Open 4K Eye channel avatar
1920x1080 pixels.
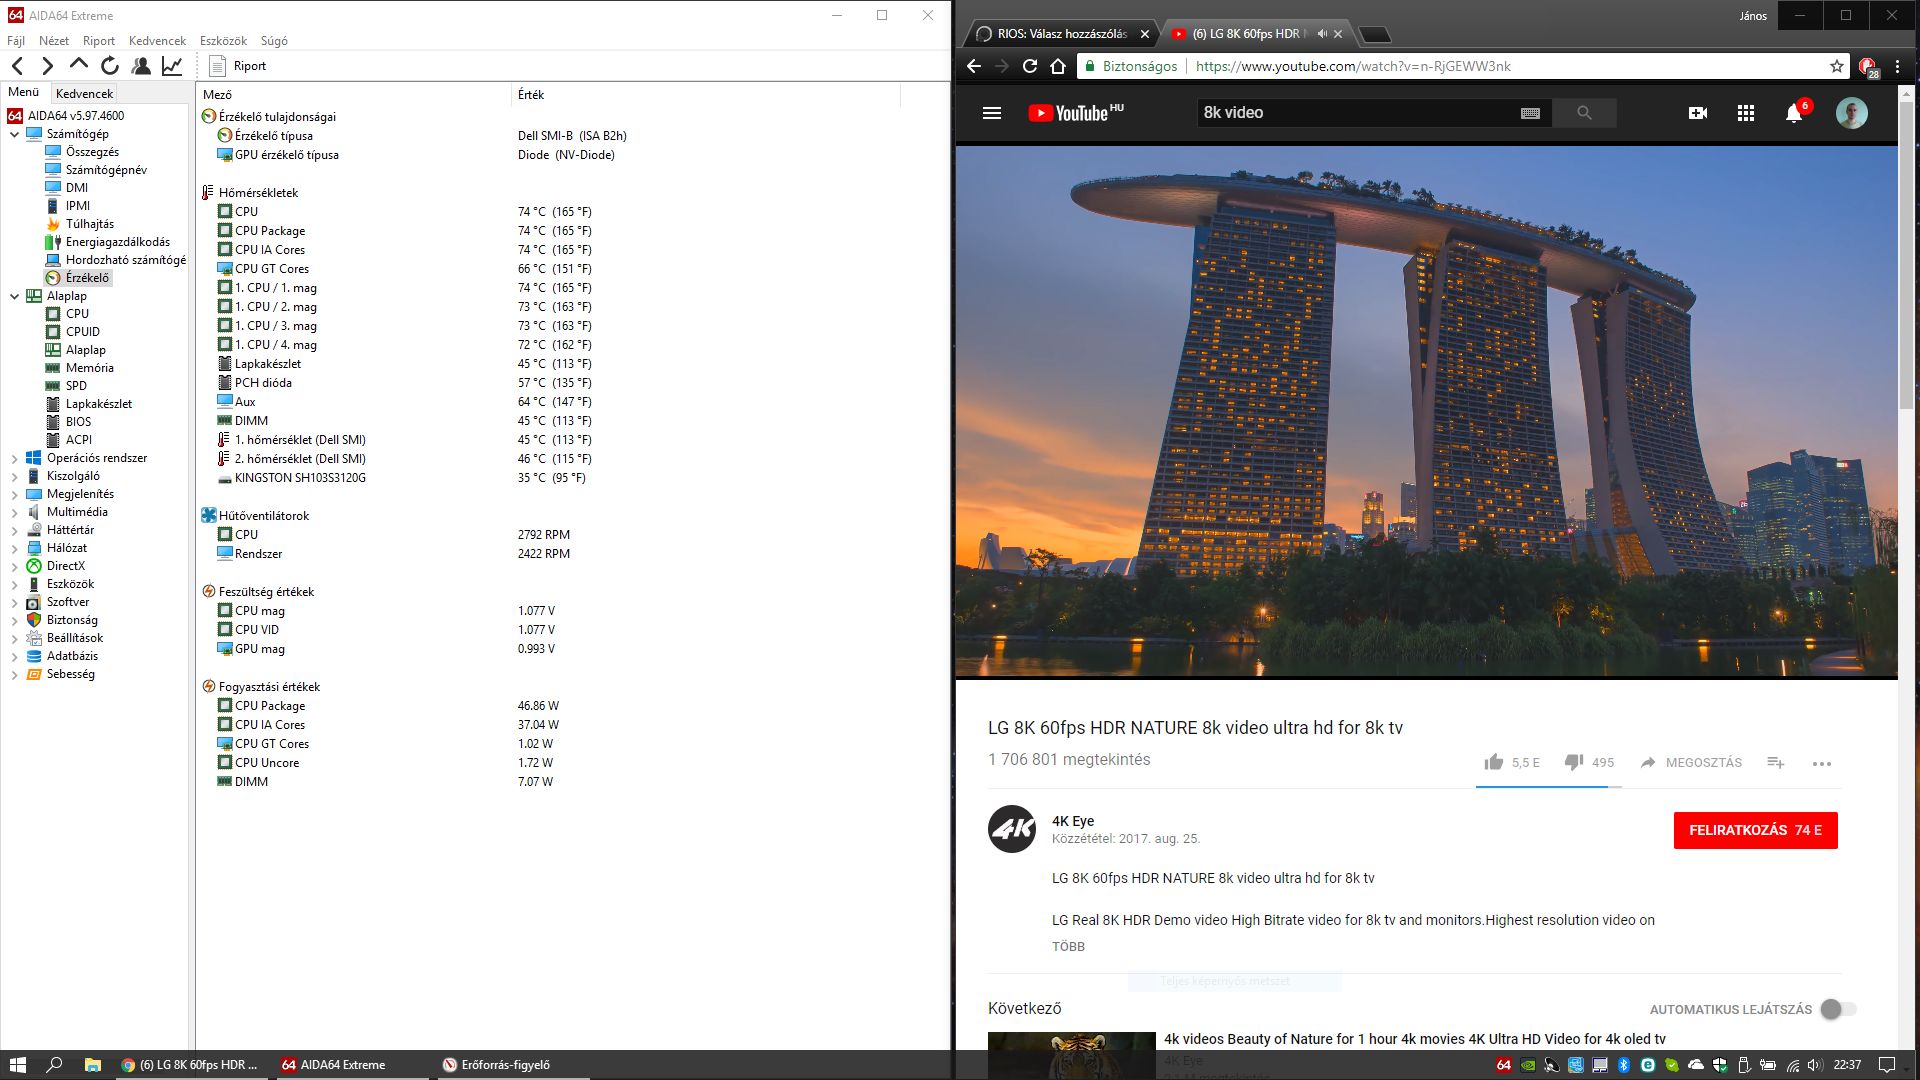pos(1012,829)
